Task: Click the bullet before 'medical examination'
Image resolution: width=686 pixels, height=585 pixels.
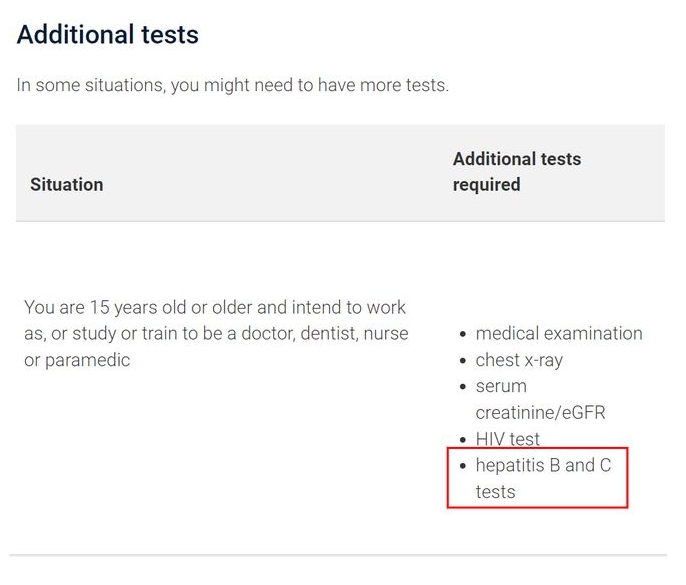Action: point(463,334)
